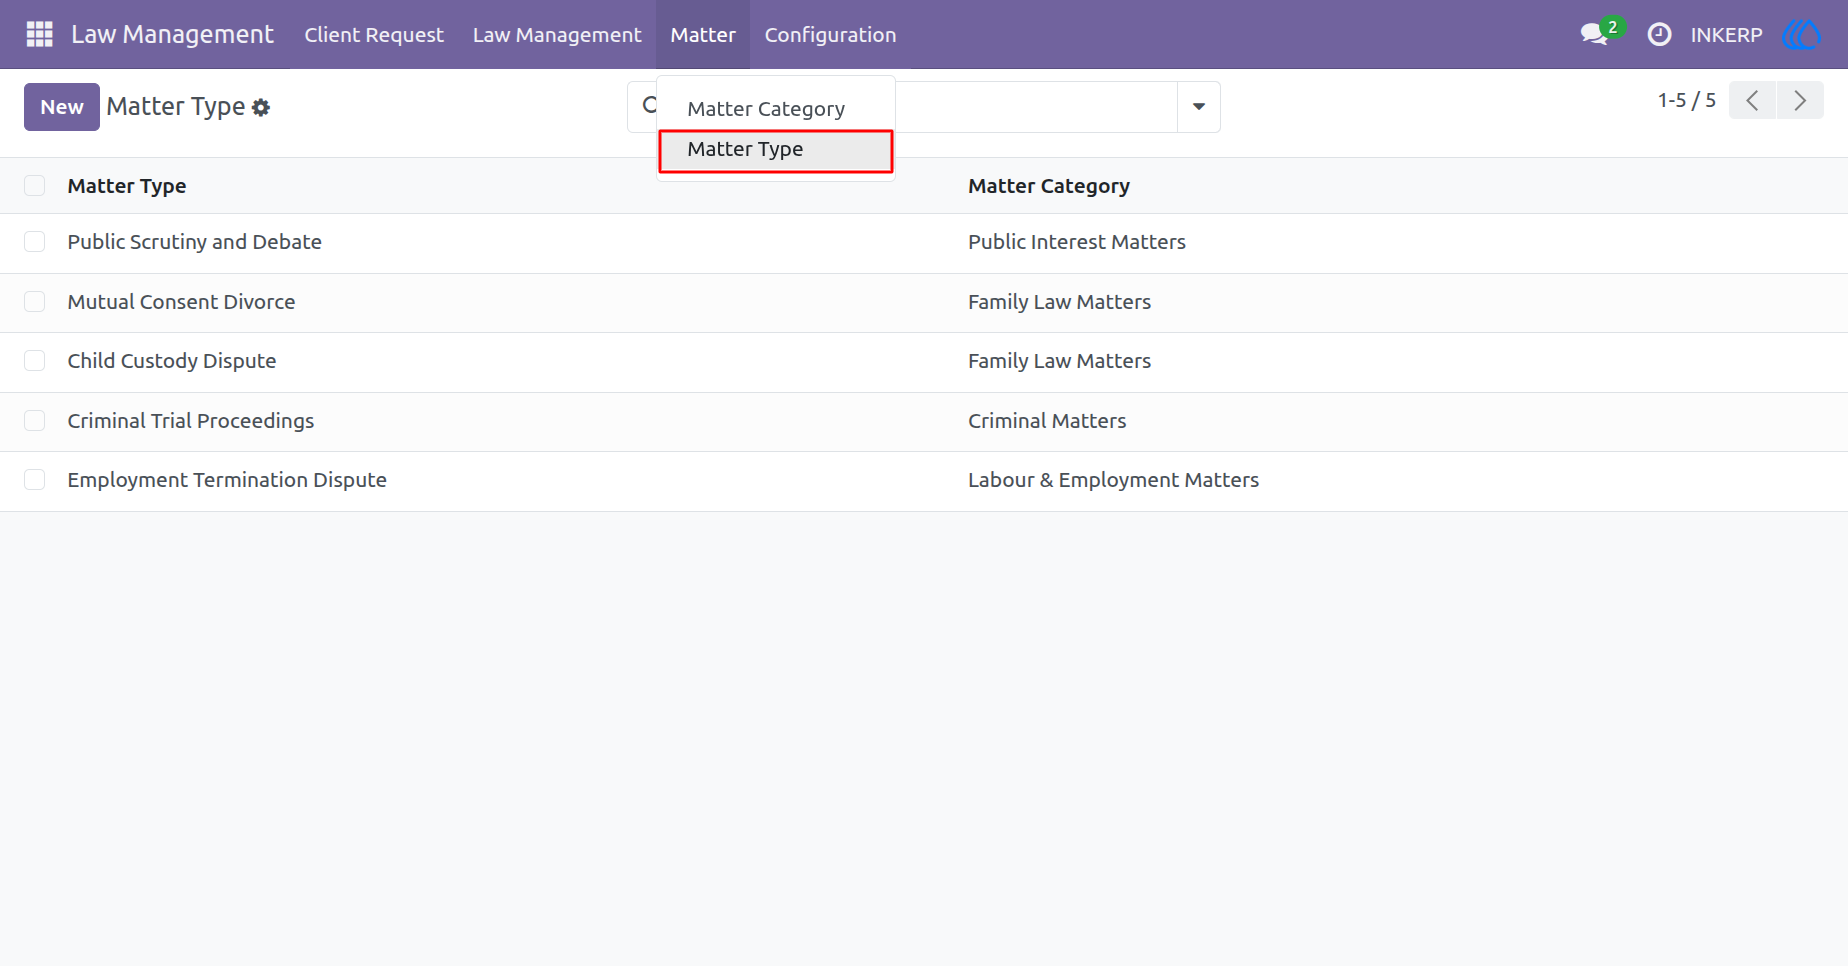Open the Child Custody Dispute record
This screenshot has width=1848, height=966.
click(x=172, y=361)
